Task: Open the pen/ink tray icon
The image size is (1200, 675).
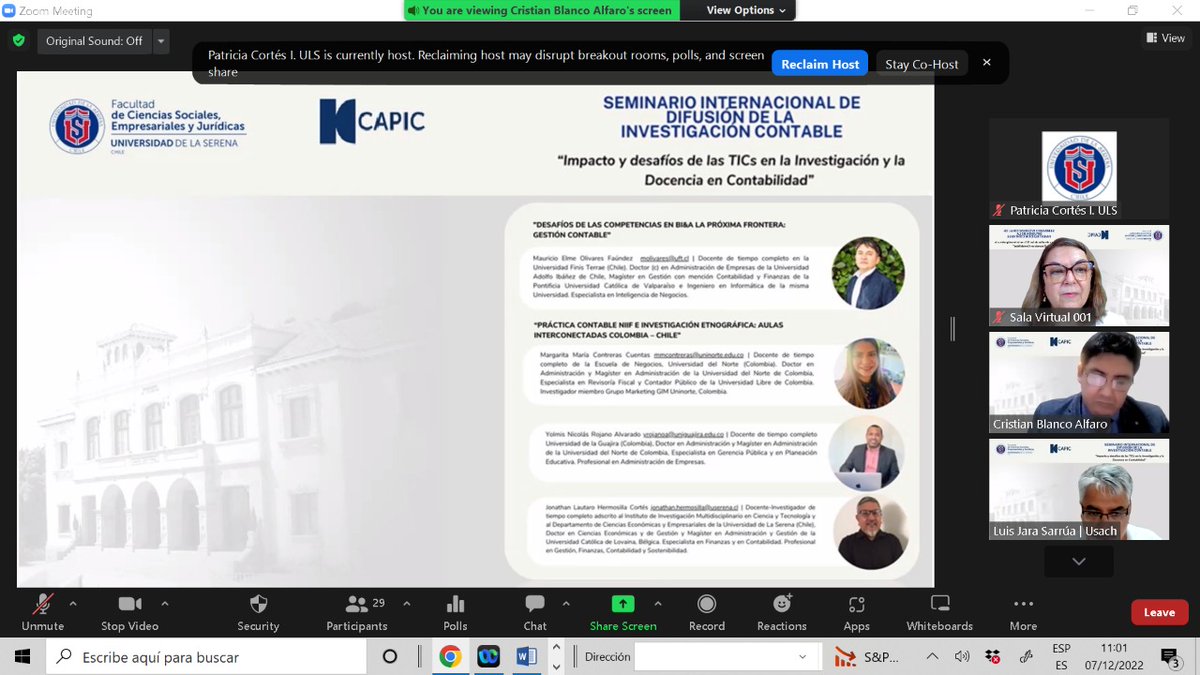Action: (1024, 657)
